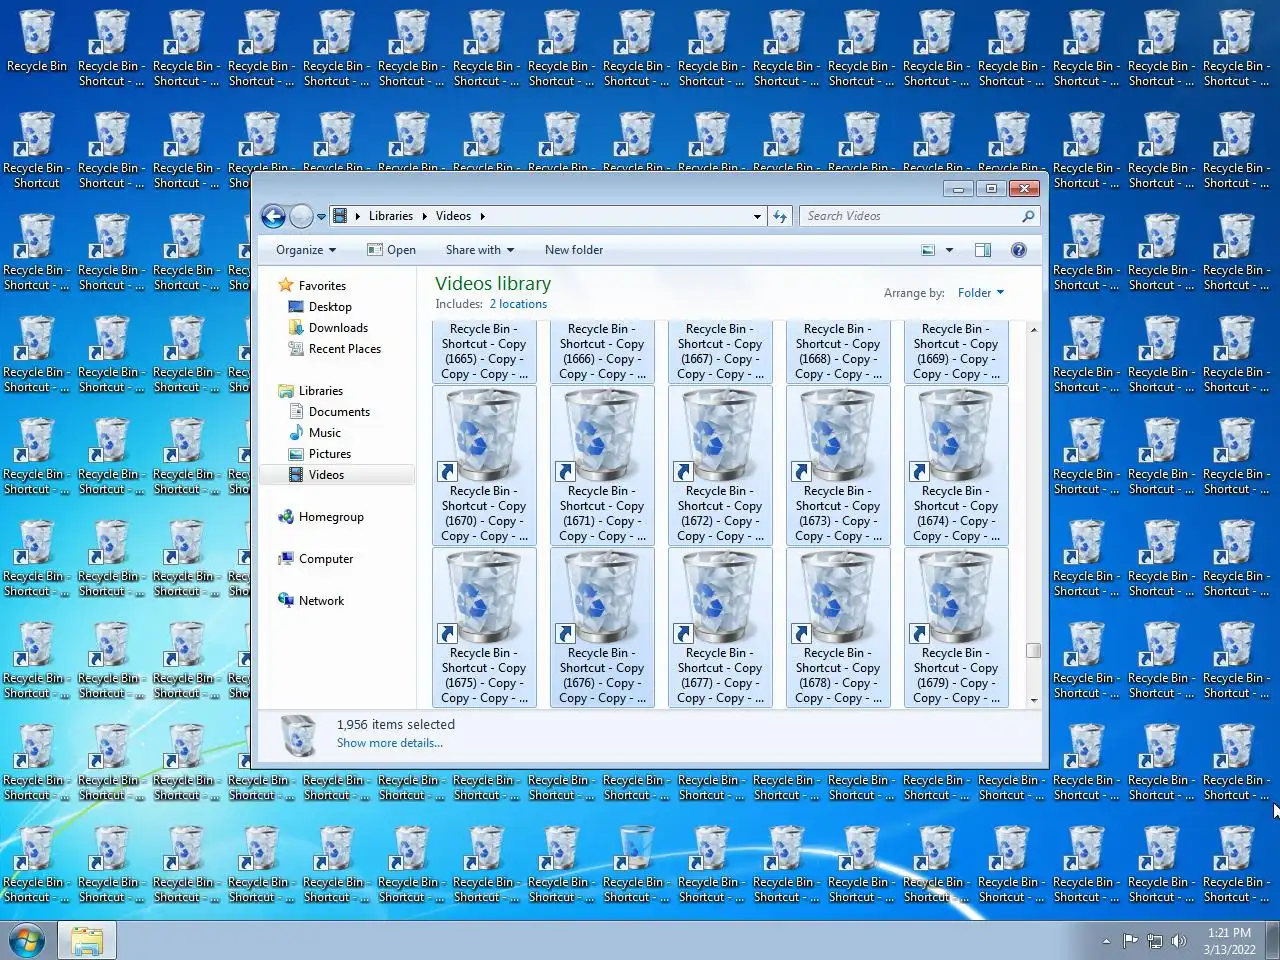
Task: Open the Pictures library
Action: point(330,454)
